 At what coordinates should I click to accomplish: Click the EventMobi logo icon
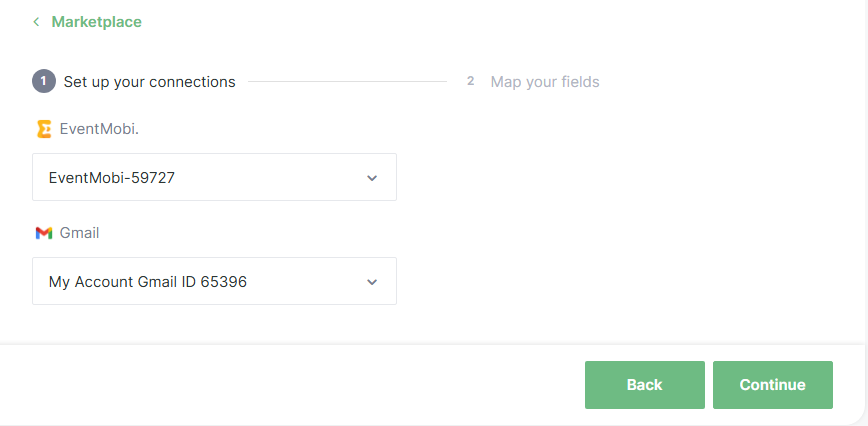44,129
